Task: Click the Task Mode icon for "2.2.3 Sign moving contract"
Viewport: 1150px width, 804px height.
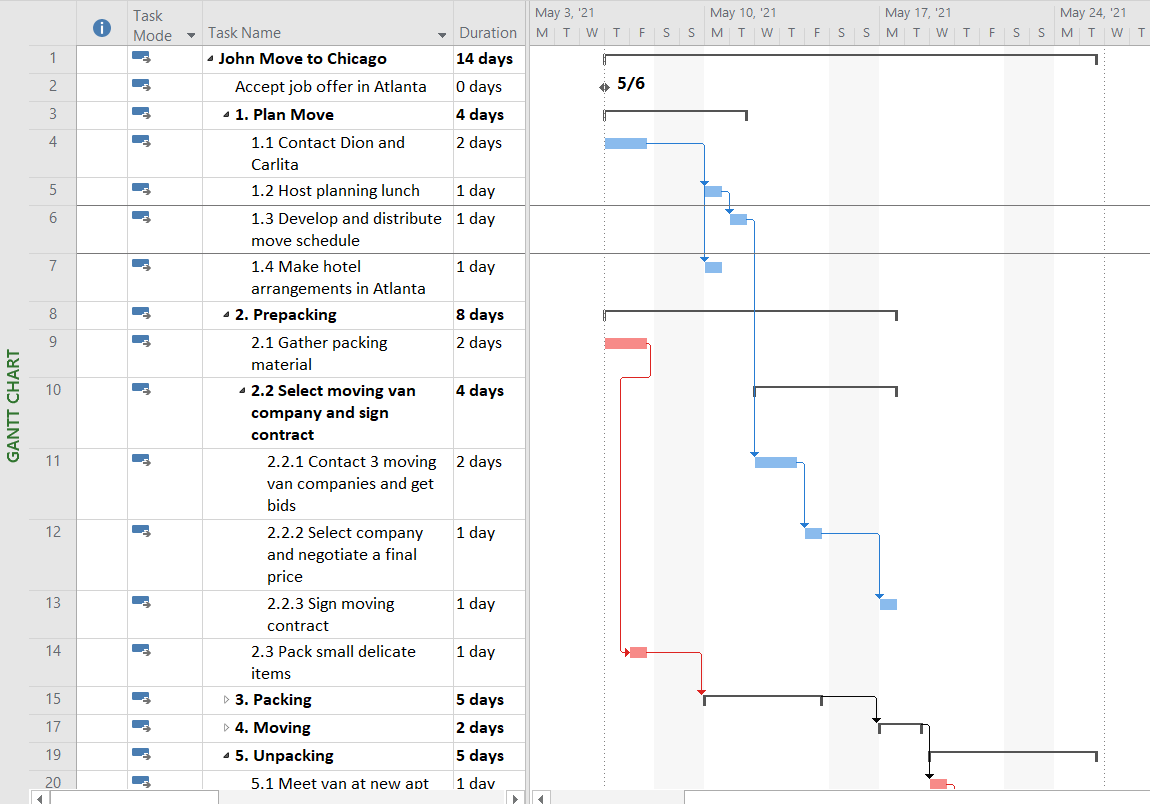Action: 140,603
